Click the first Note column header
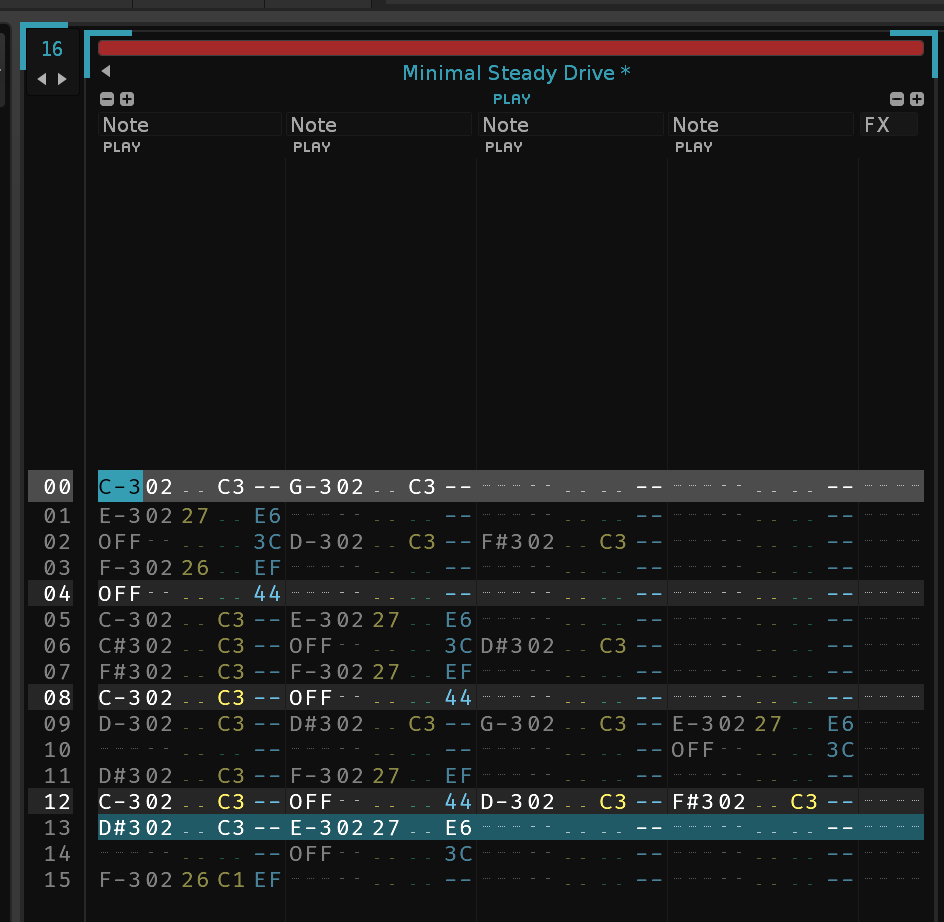 click(x=189, y=125)
